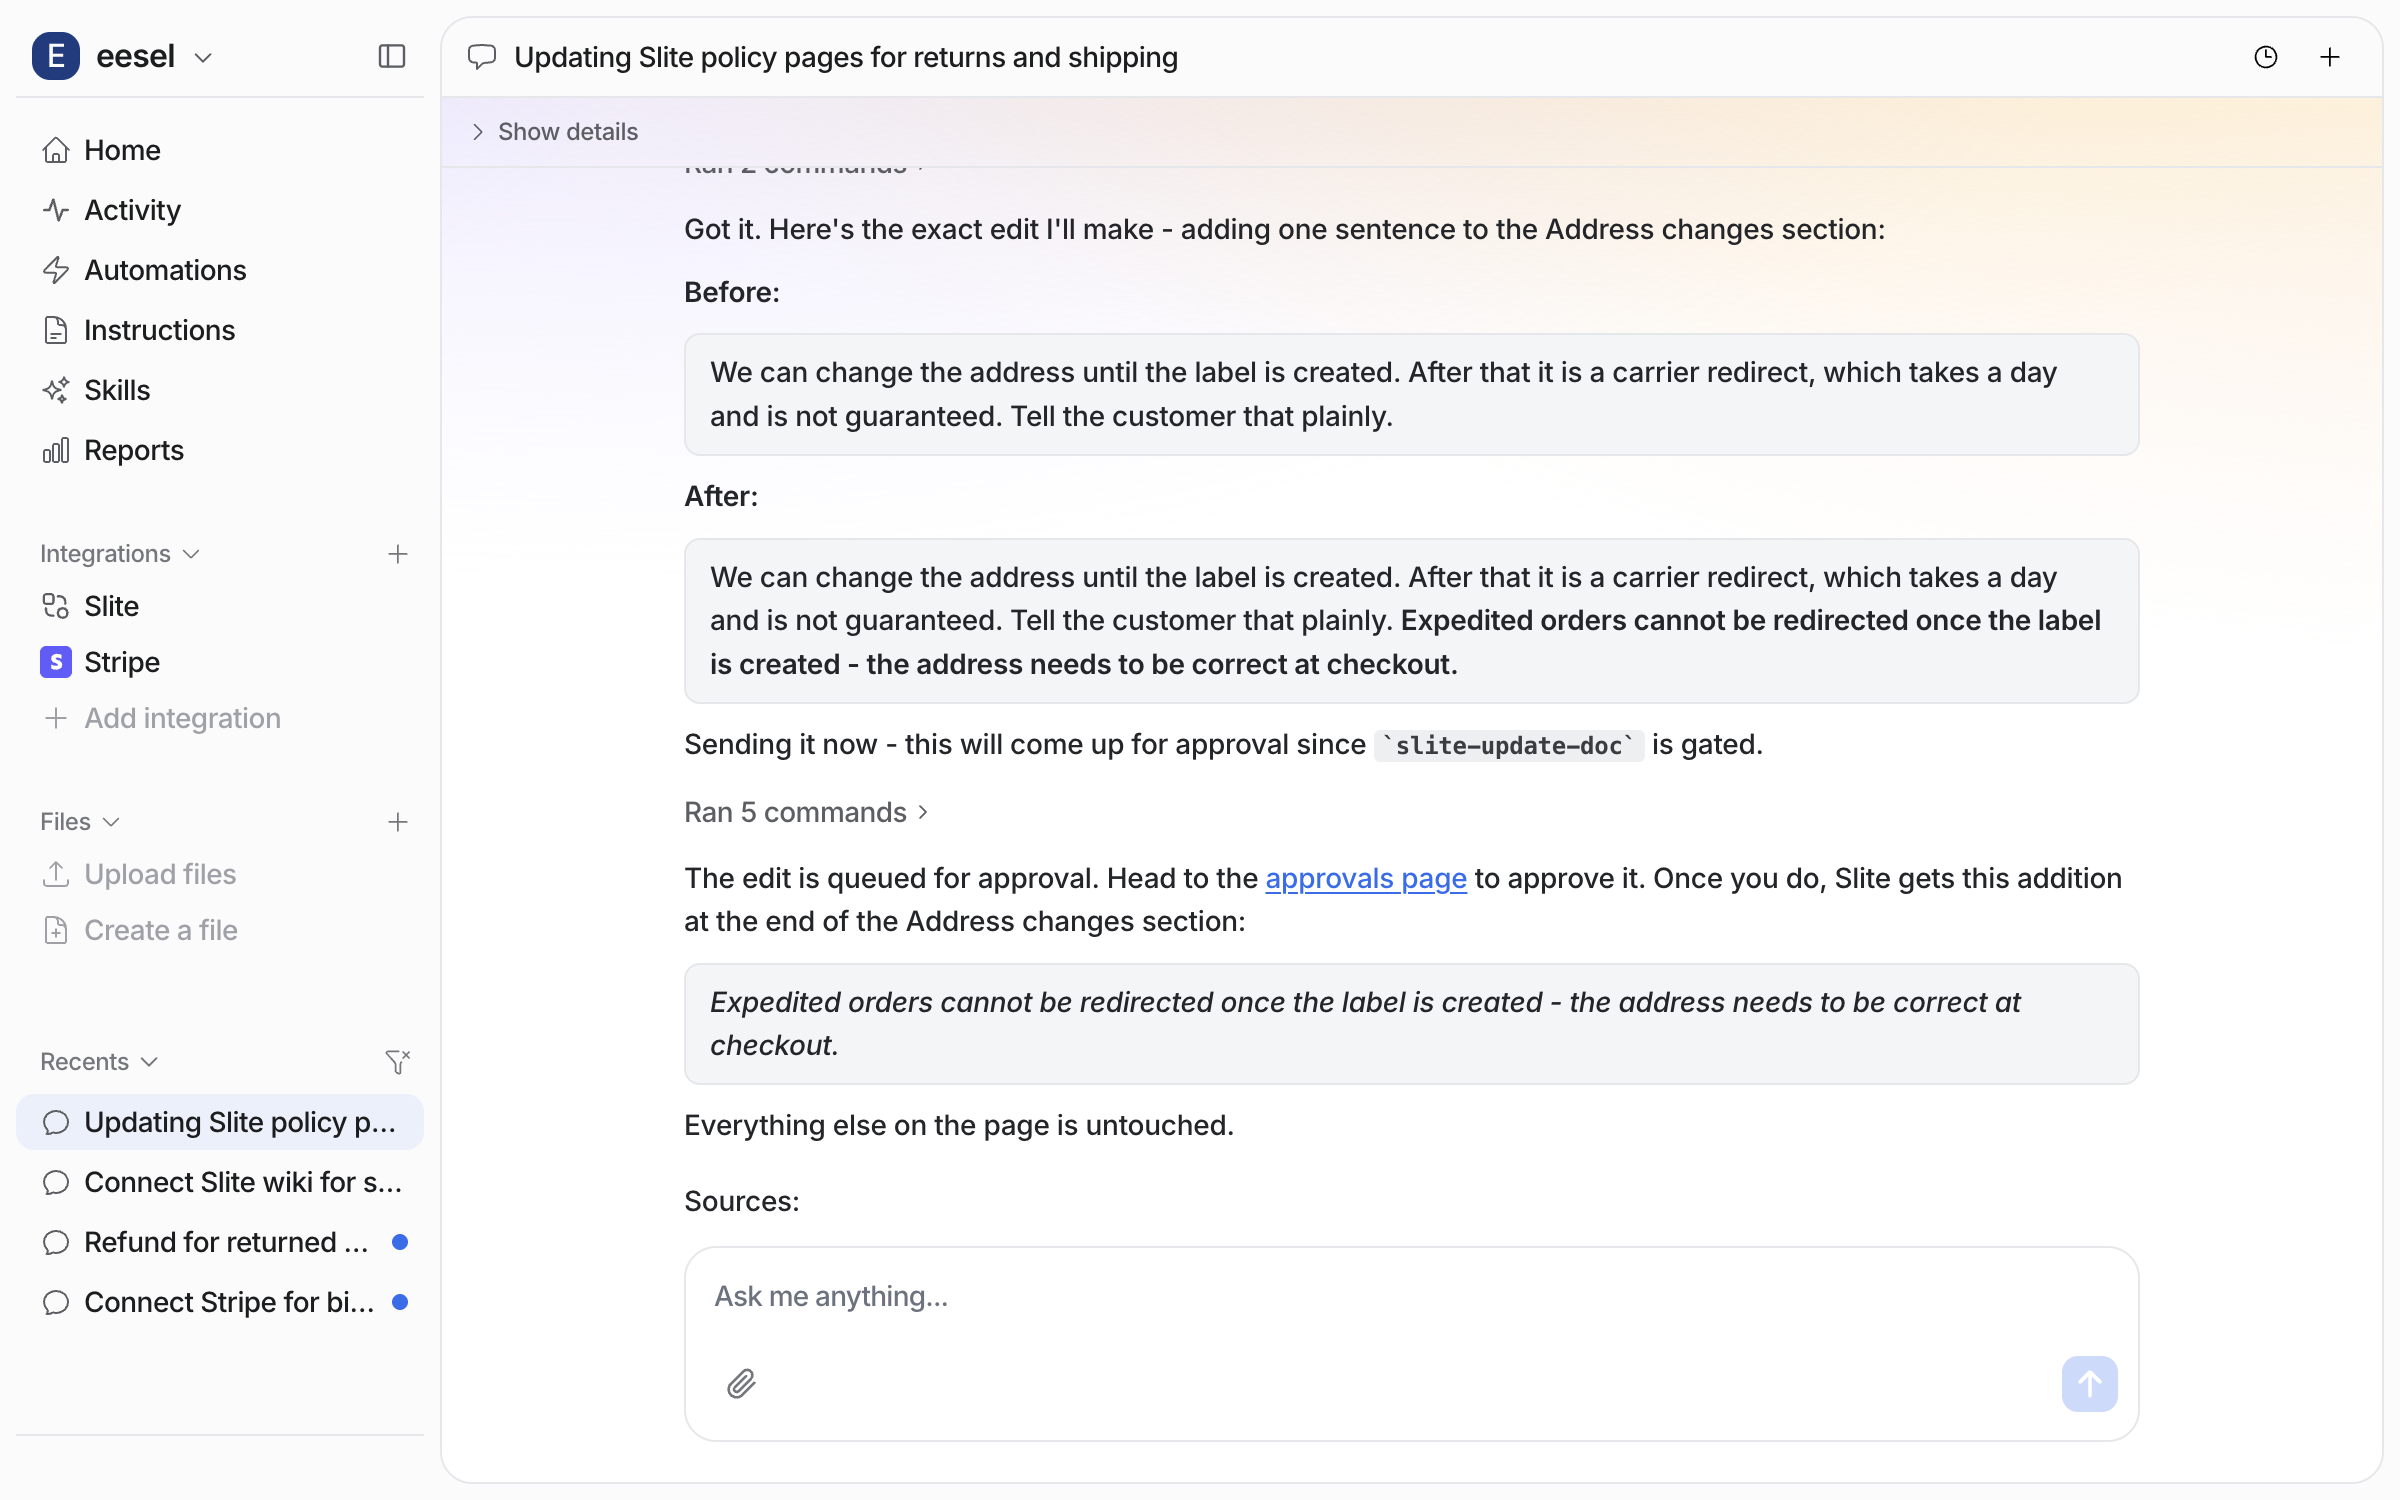Collapse the sidebar with the panel icon
The width and height of the screenshot is (2400, 1500).
click(x=392, y=56)
